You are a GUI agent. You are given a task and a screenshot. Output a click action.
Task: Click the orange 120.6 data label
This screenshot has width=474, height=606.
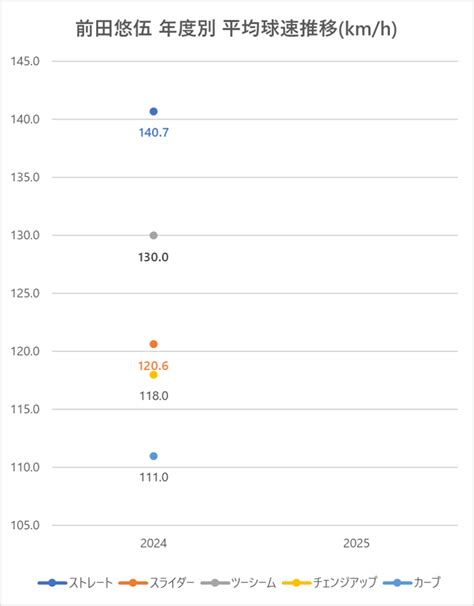pos(153,366)
